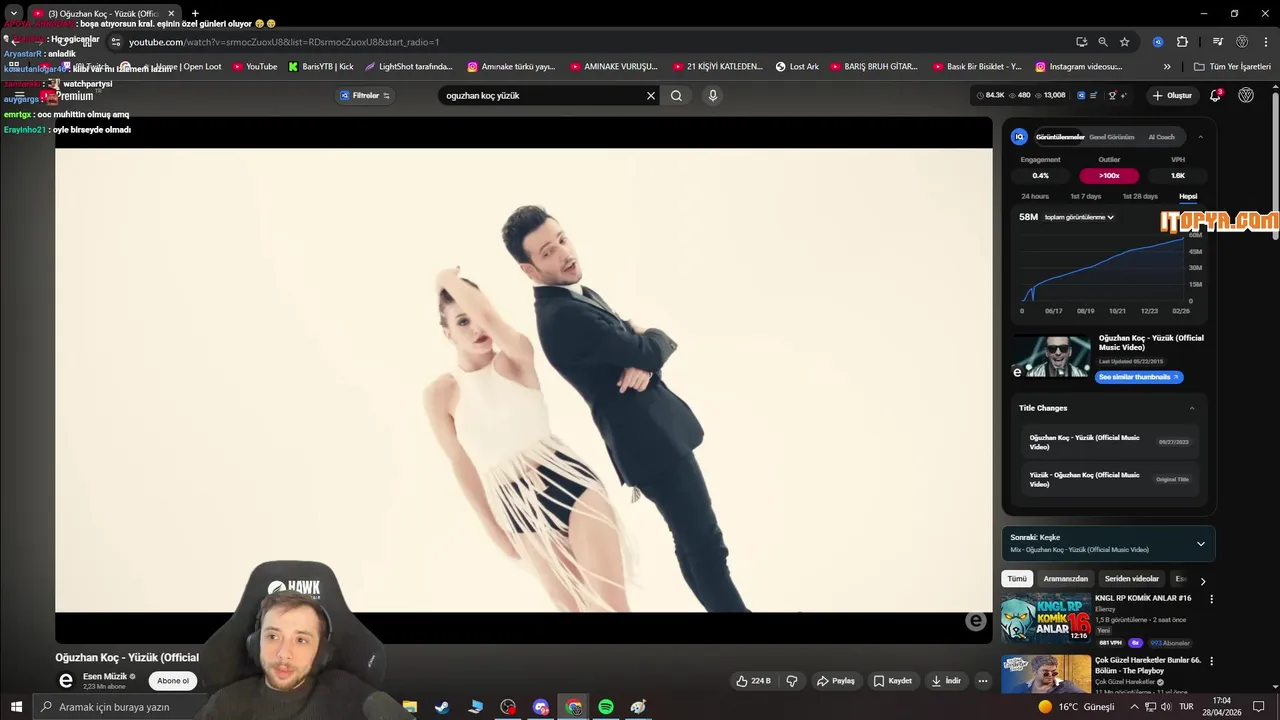
Task: Open options menu for Çok Güzel Hareketler video
Action: click(1211, 661)
